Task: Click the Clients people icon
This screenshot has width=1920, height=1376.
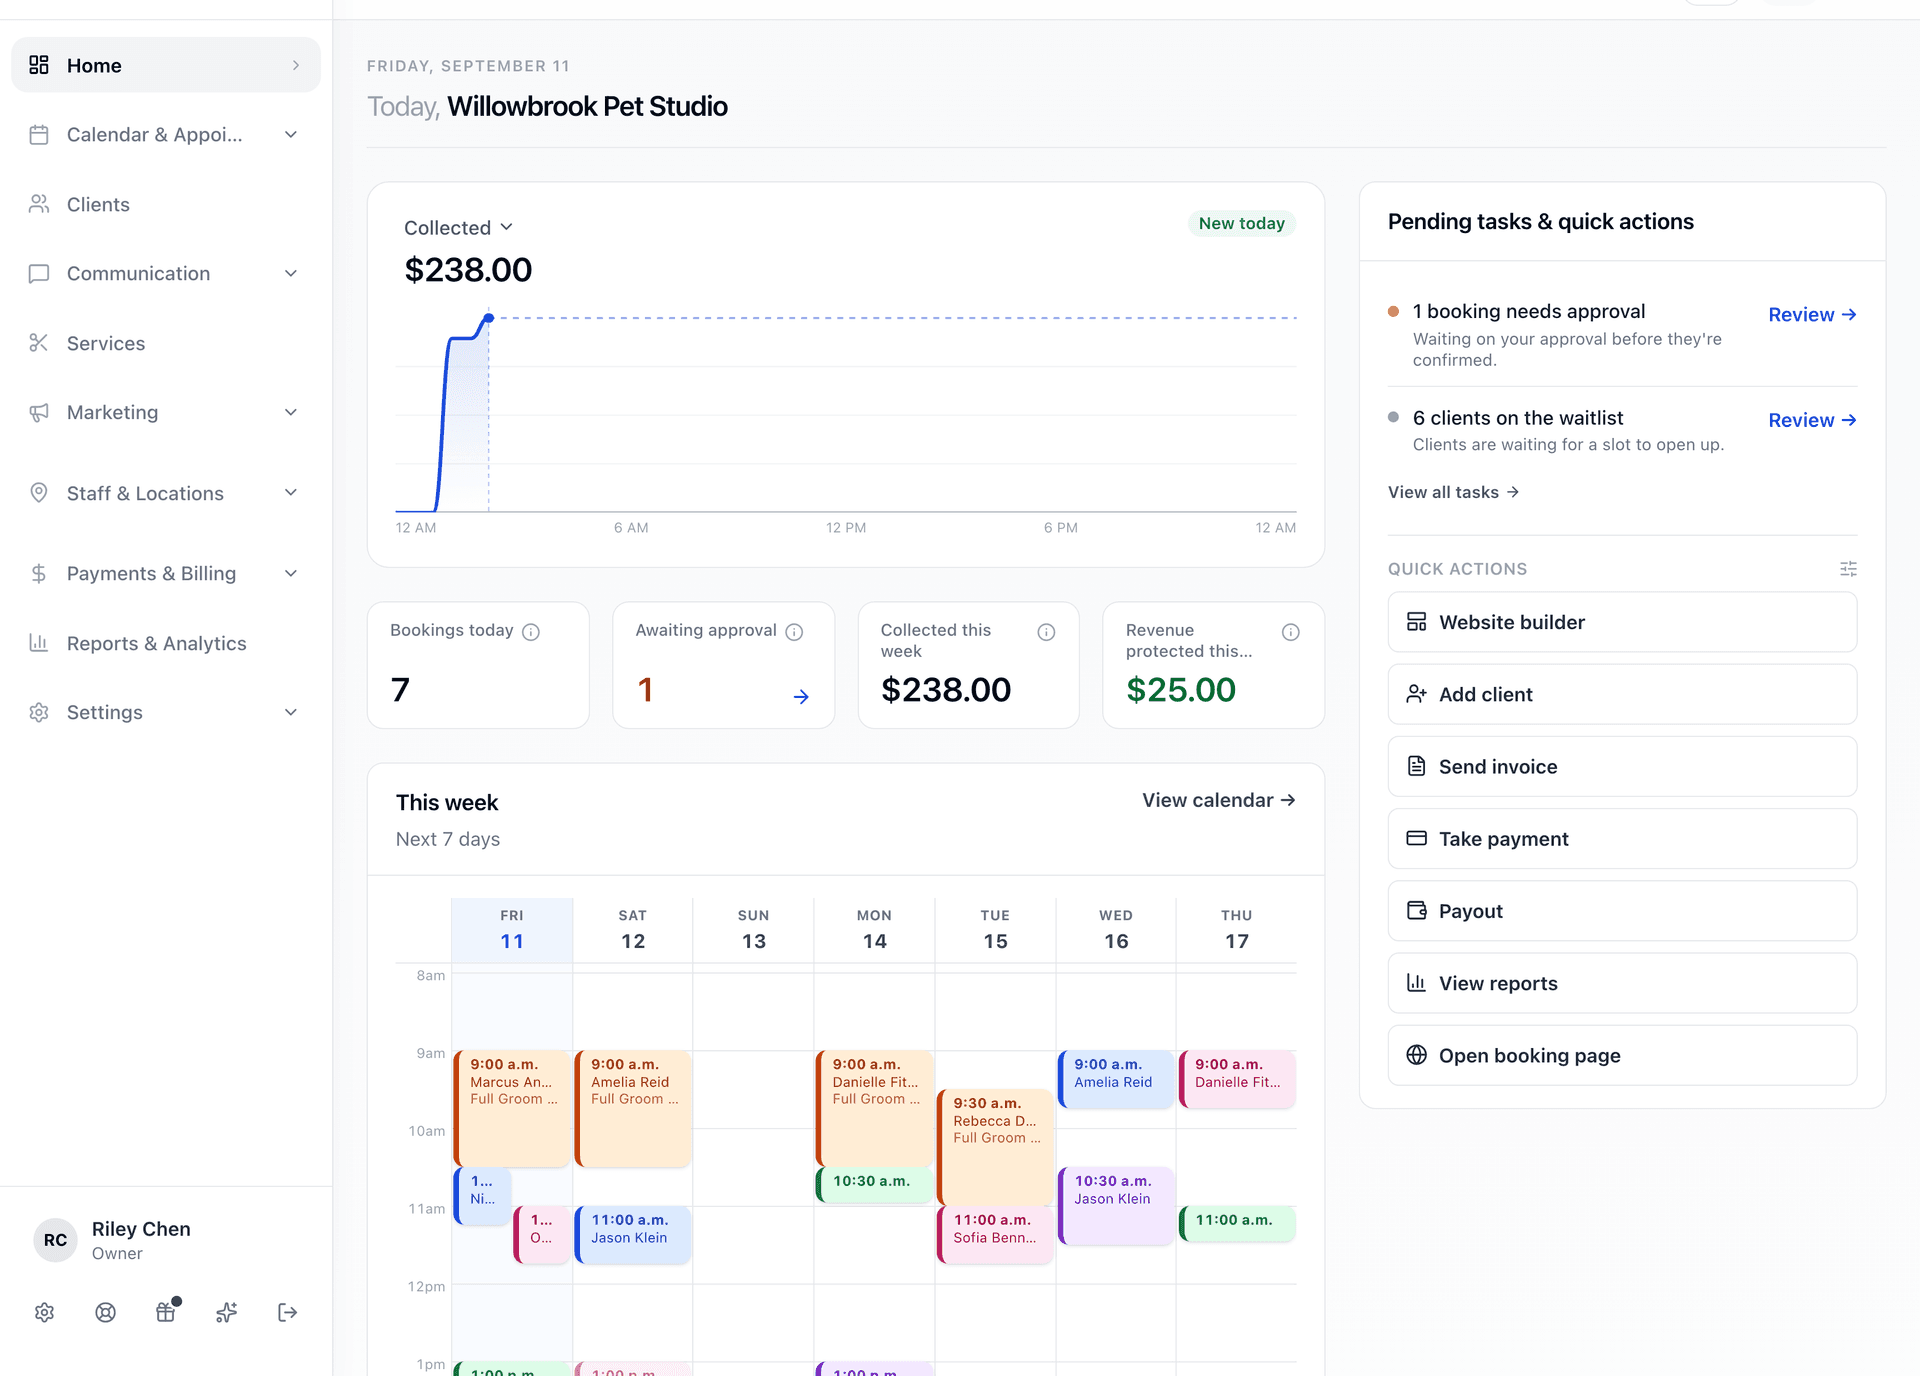Action: (x=39, y=204)
